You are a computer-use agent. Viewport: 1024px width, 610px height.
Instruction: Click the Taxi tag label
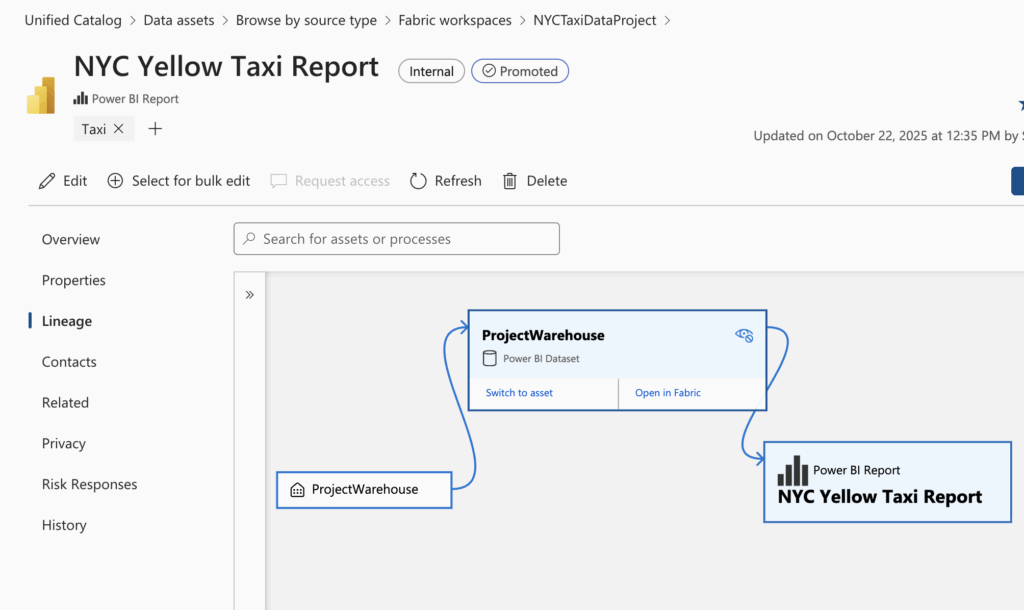click(93, 129)
